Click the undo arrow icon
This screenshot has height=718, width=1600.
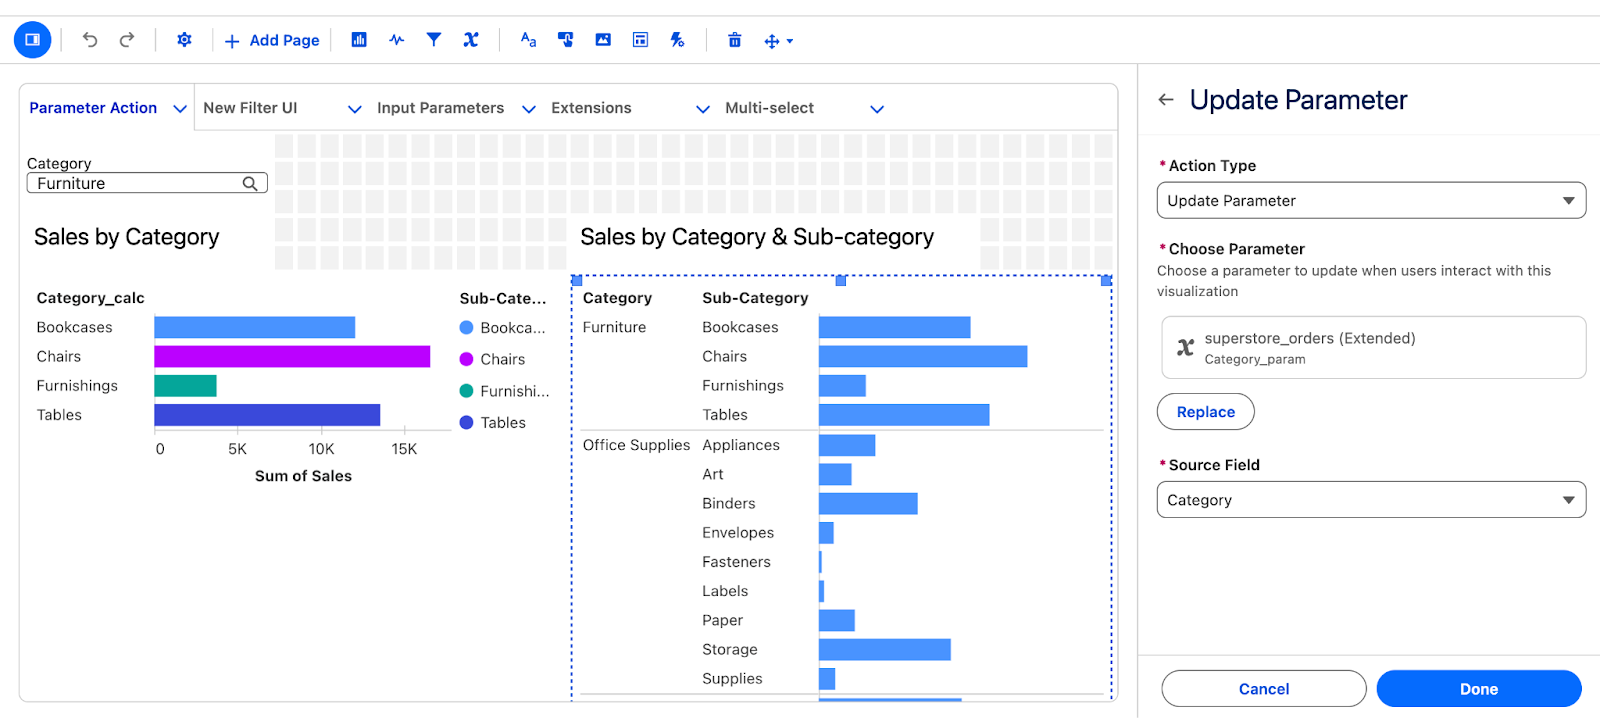click(90, 40)
